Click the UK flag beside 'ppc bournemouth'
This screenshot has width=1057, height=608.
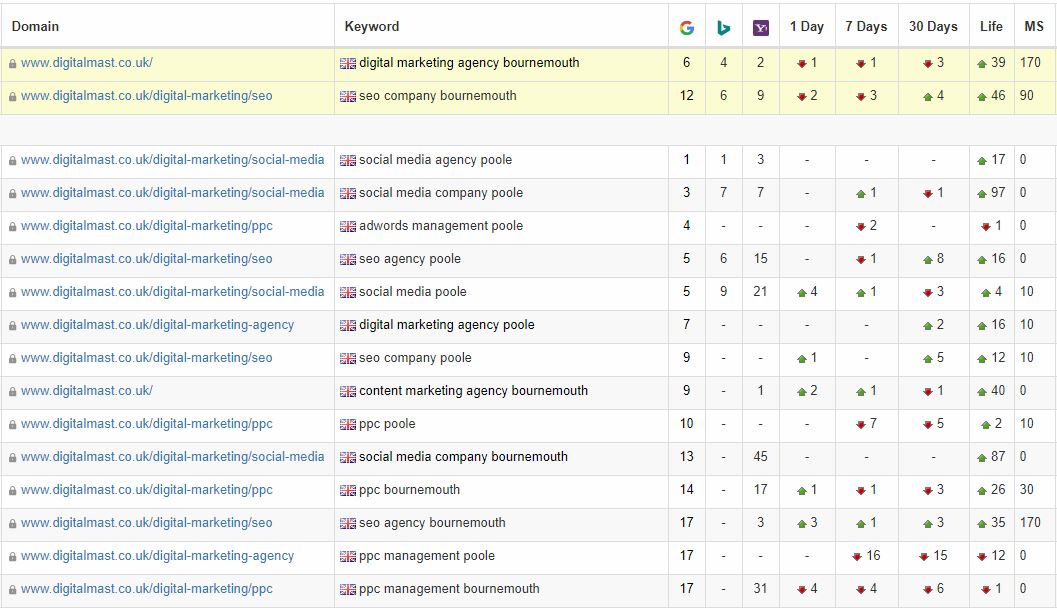pyautogui.click(x=348, y=491)
